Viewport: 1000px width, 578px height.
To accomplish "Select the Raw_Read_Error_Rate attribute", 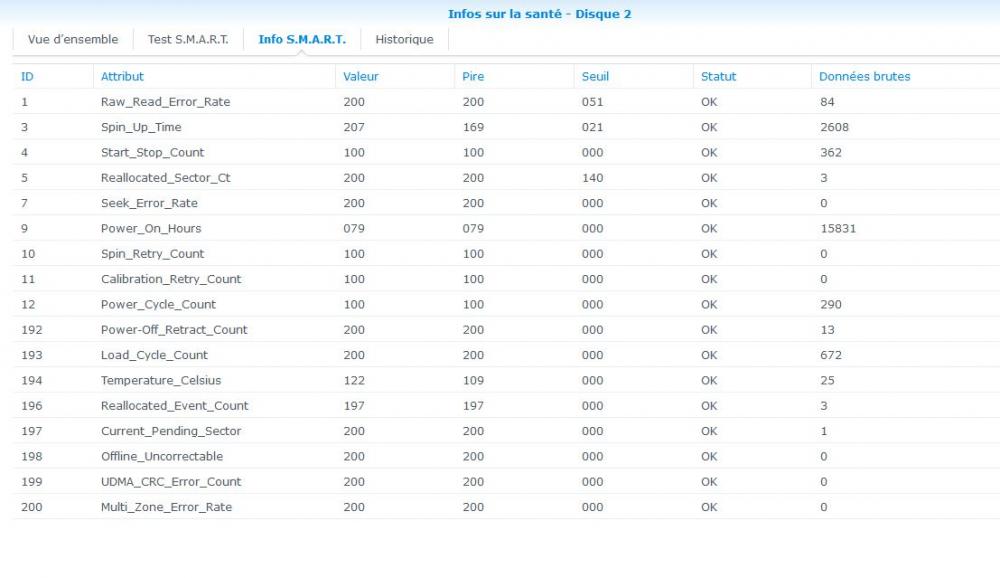I will coord(165,102).
